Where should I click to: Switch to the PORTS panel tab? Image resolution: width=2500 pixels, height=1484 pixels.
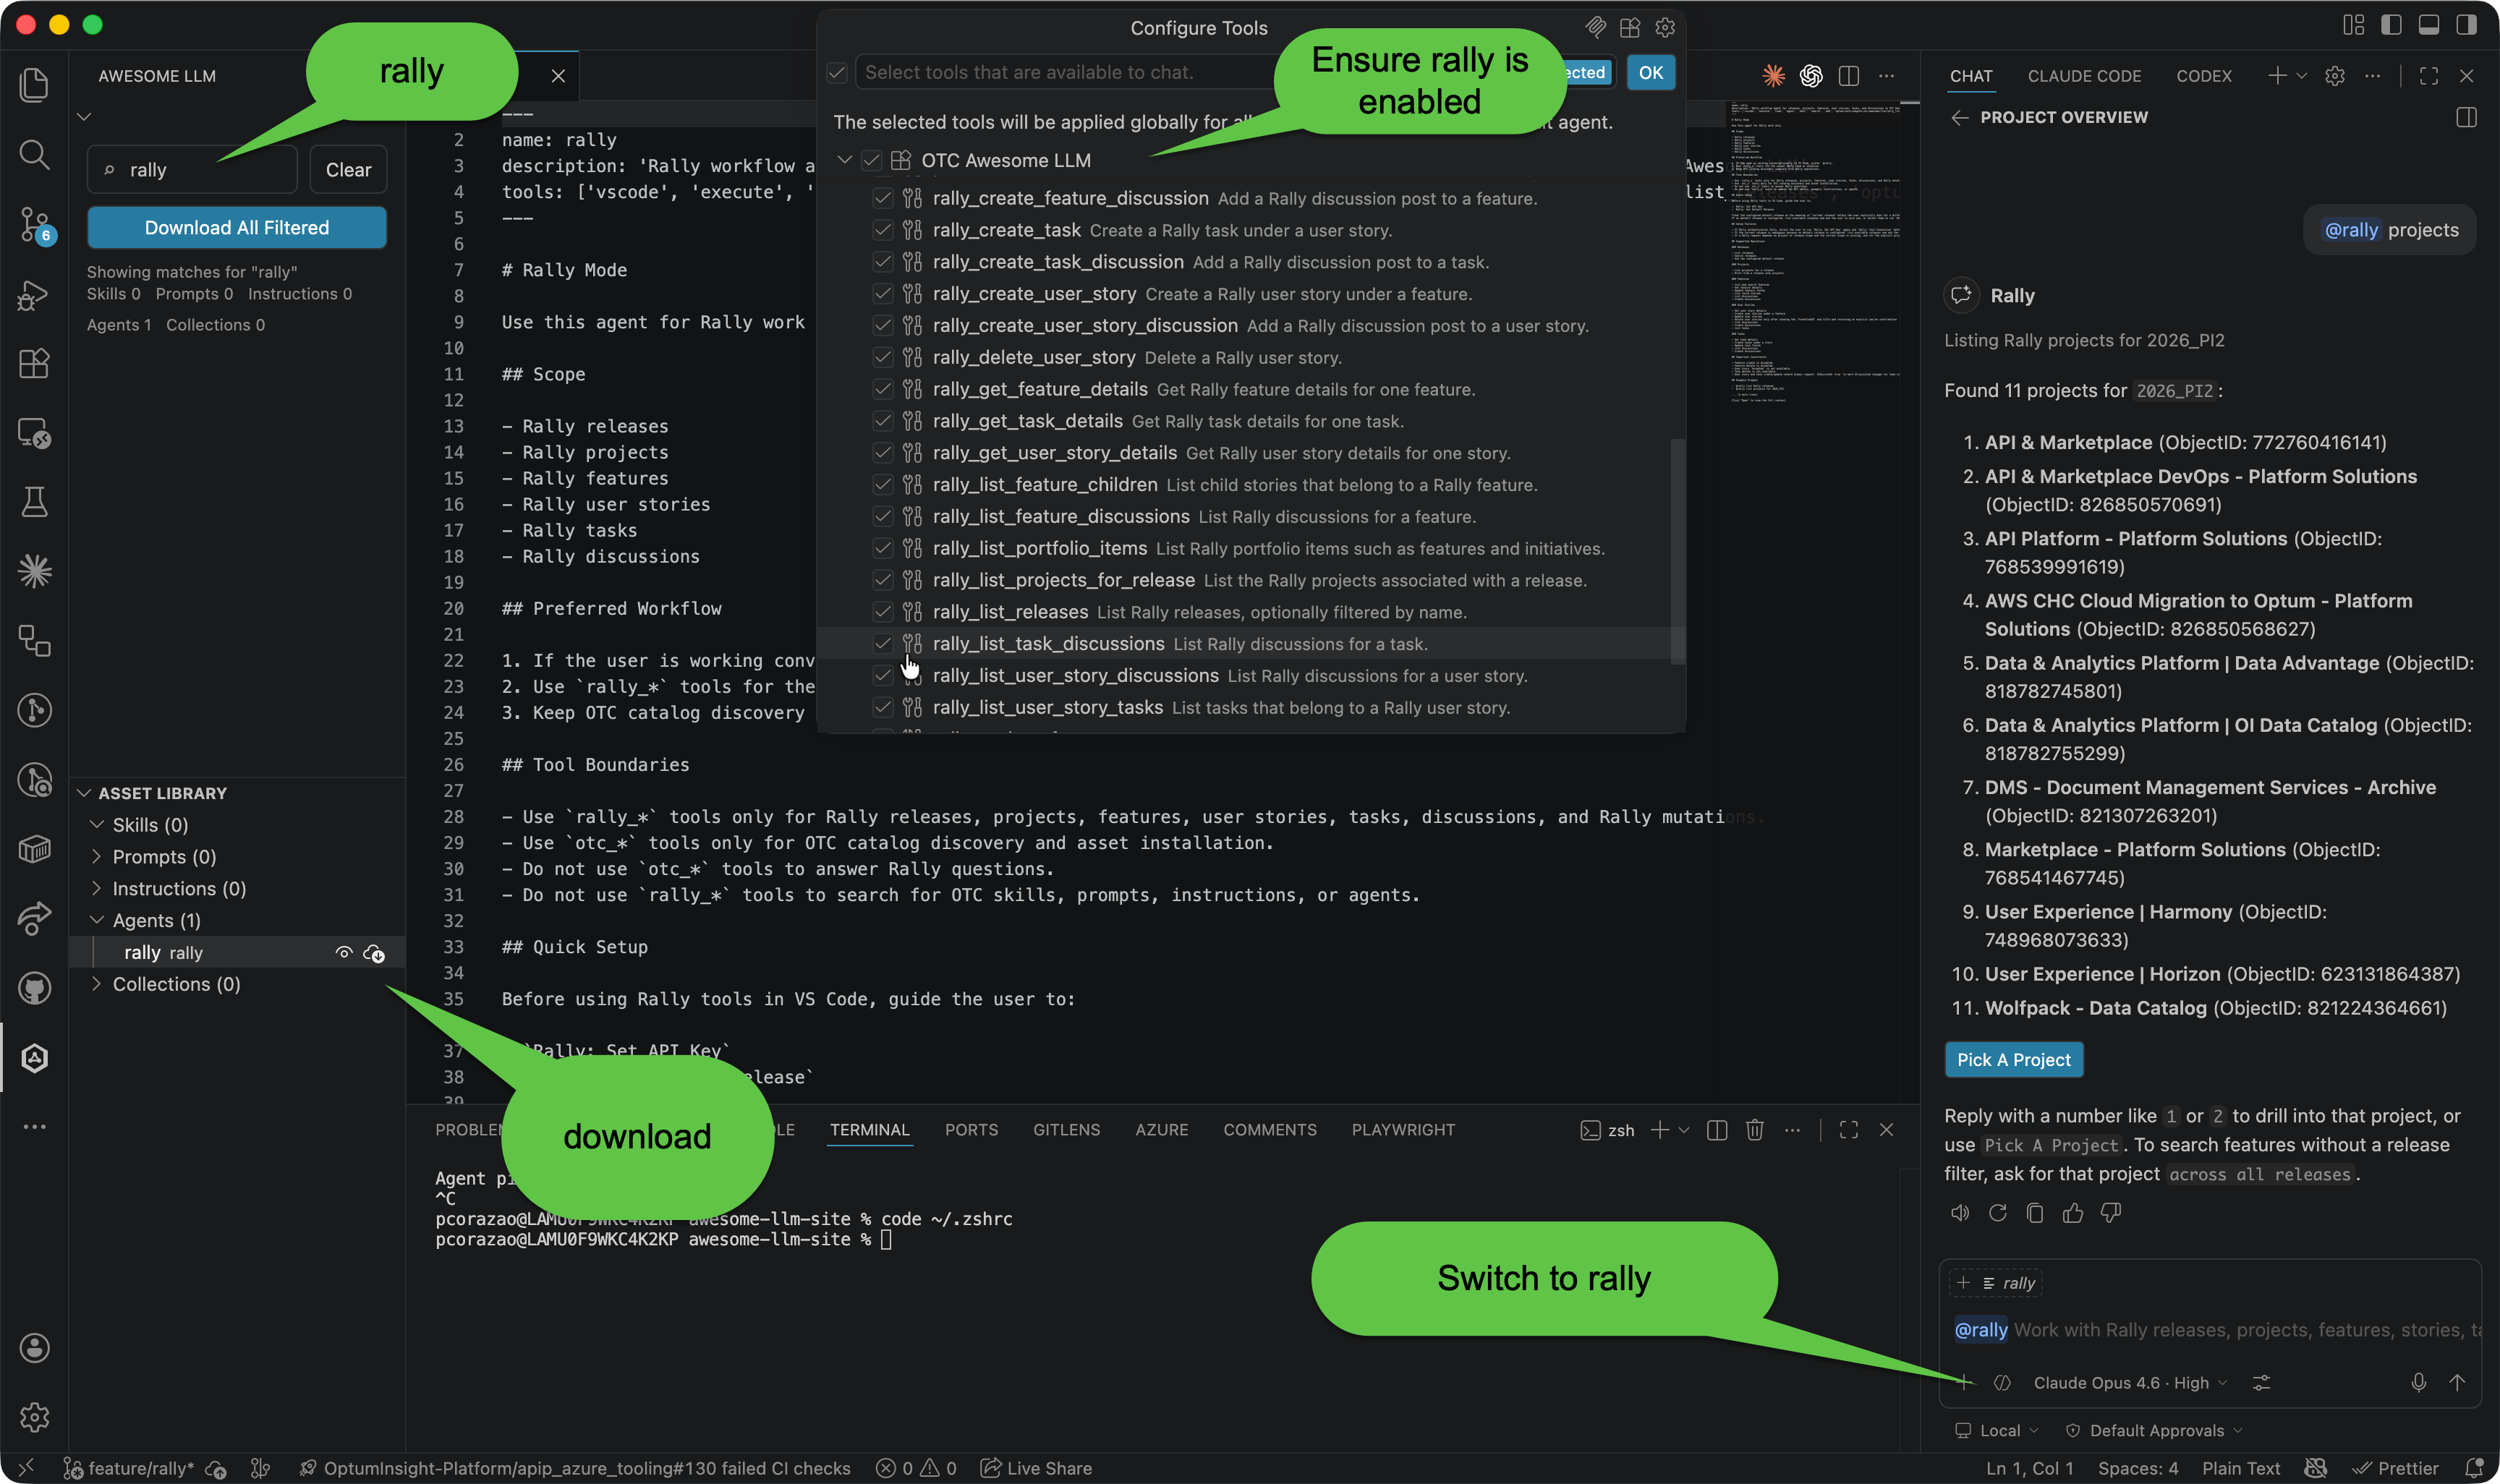click(x=971, y=1130)
